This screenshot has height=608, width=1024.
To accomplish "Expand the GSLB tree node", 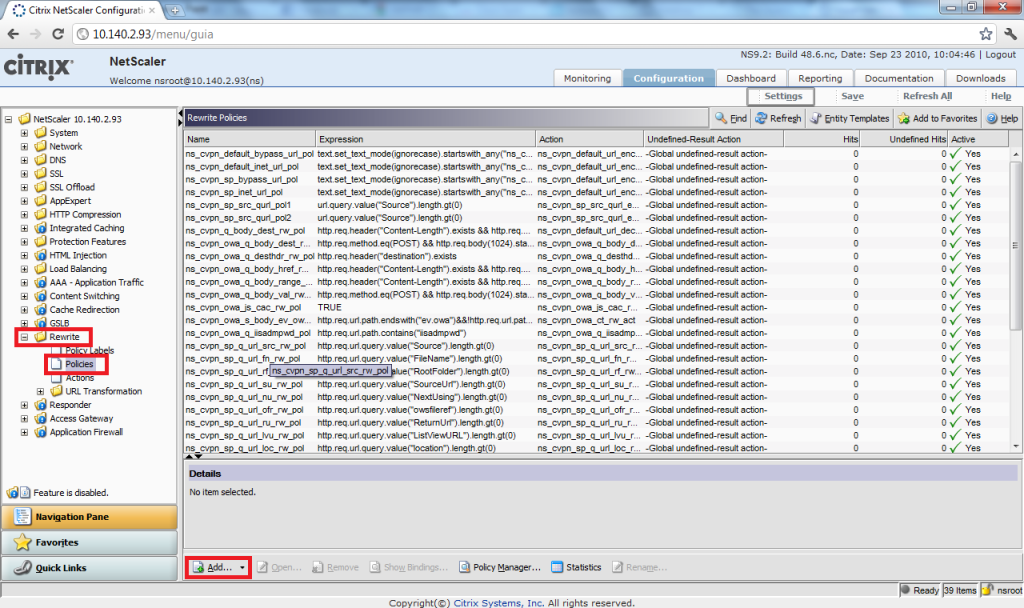I will click(x=25, y=323).
